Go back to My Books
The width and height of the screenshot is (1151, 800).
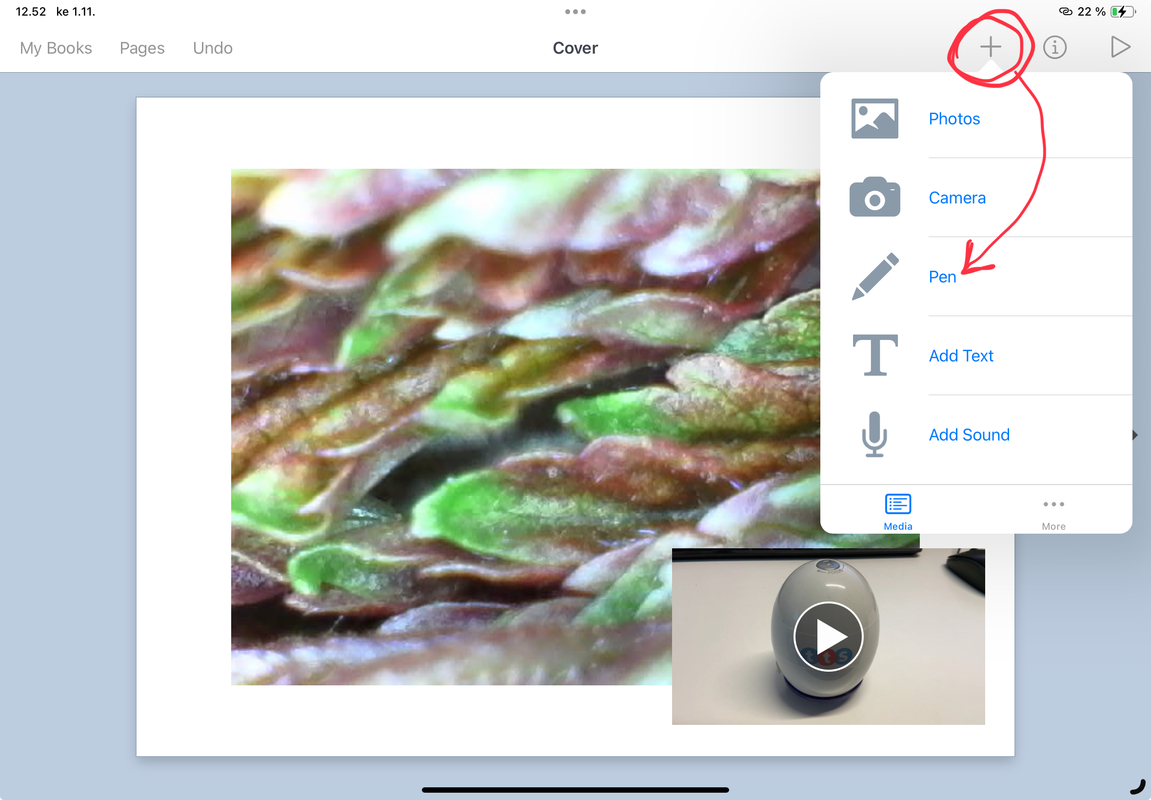(x=56, y=48)
